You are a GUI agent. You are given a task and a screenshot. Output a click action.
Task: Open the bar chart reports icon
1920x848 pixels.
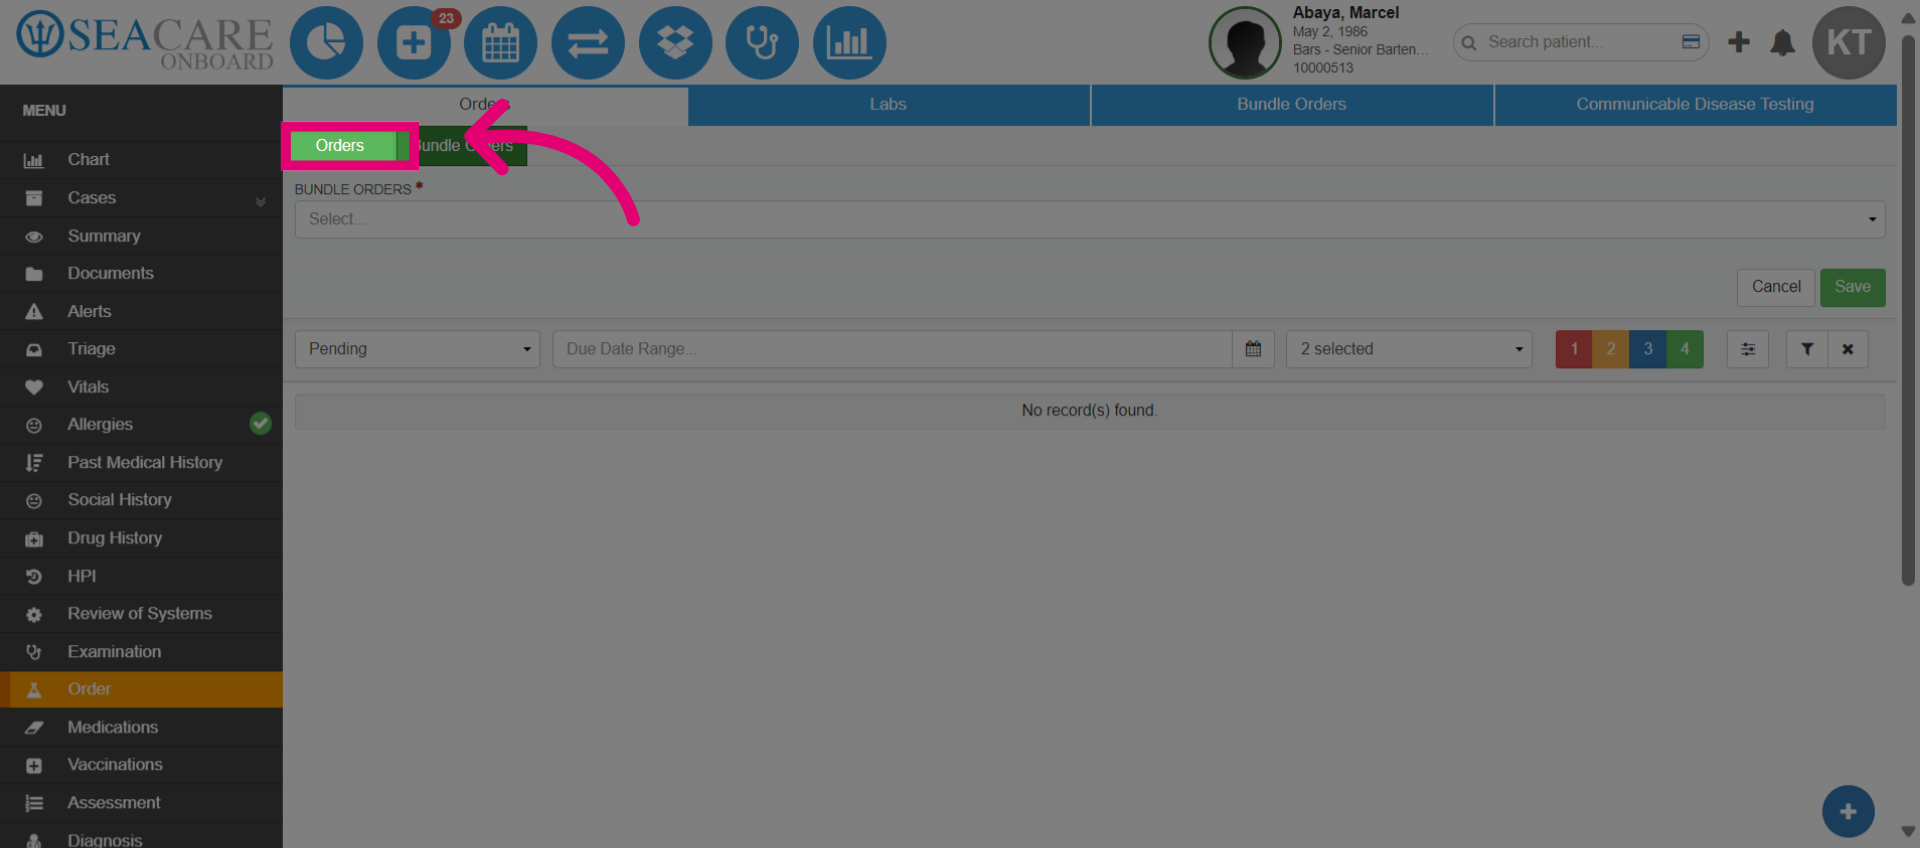click(850, 43)
